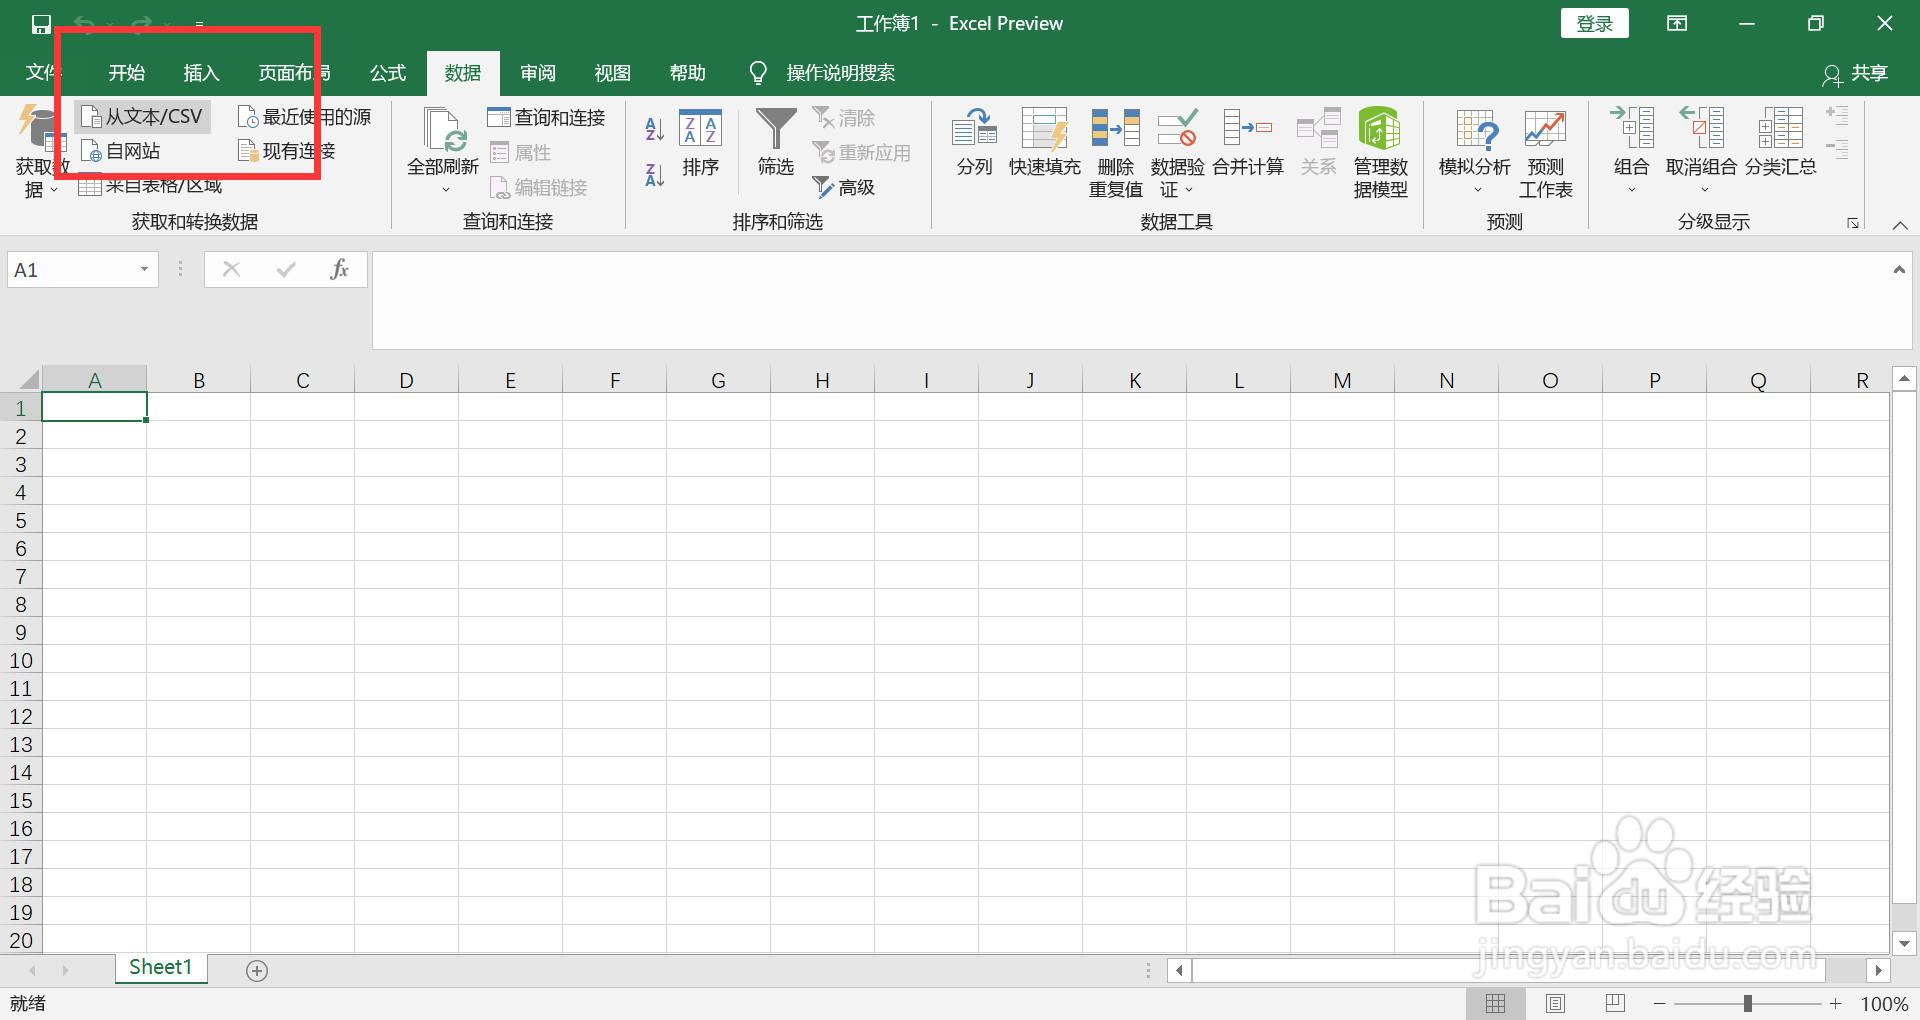Open the 开始 ribbon tab
Viewport: 1920px width, 1020px height.
[x=126, y=72]
